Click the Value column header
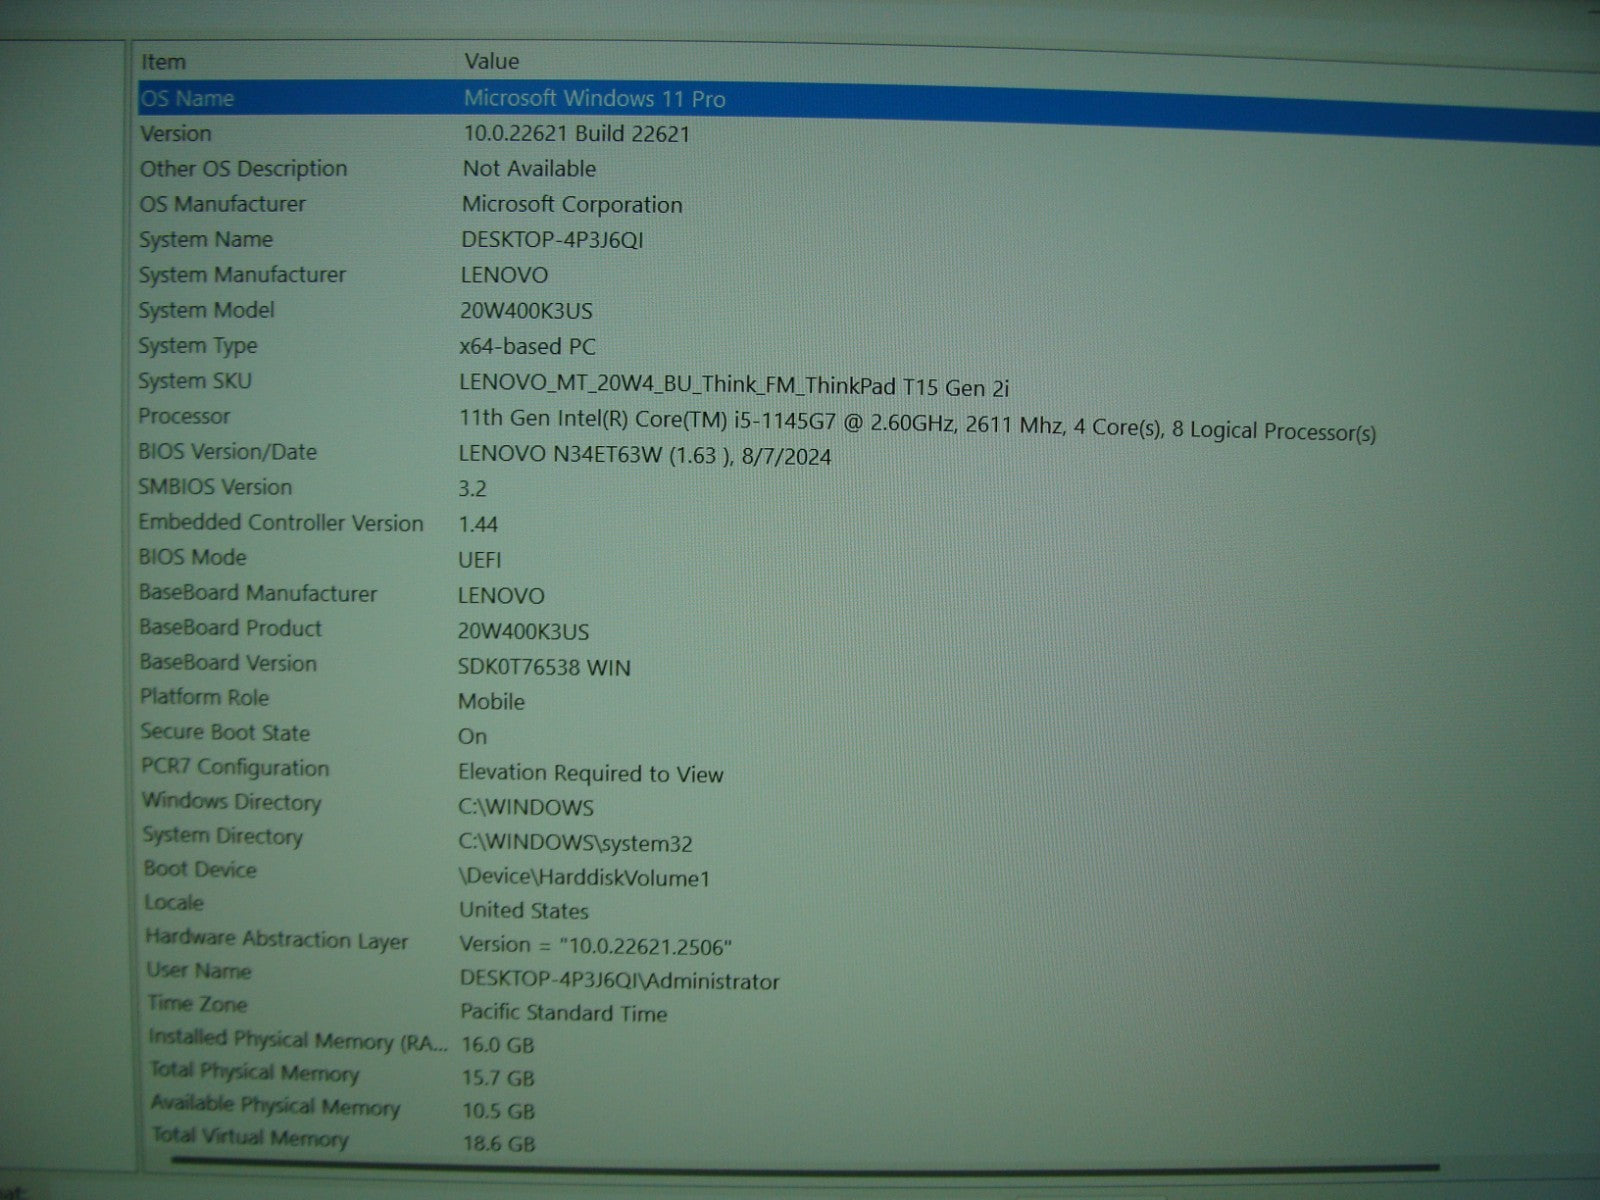The image size is (1600, 1200). pos(491,62)
